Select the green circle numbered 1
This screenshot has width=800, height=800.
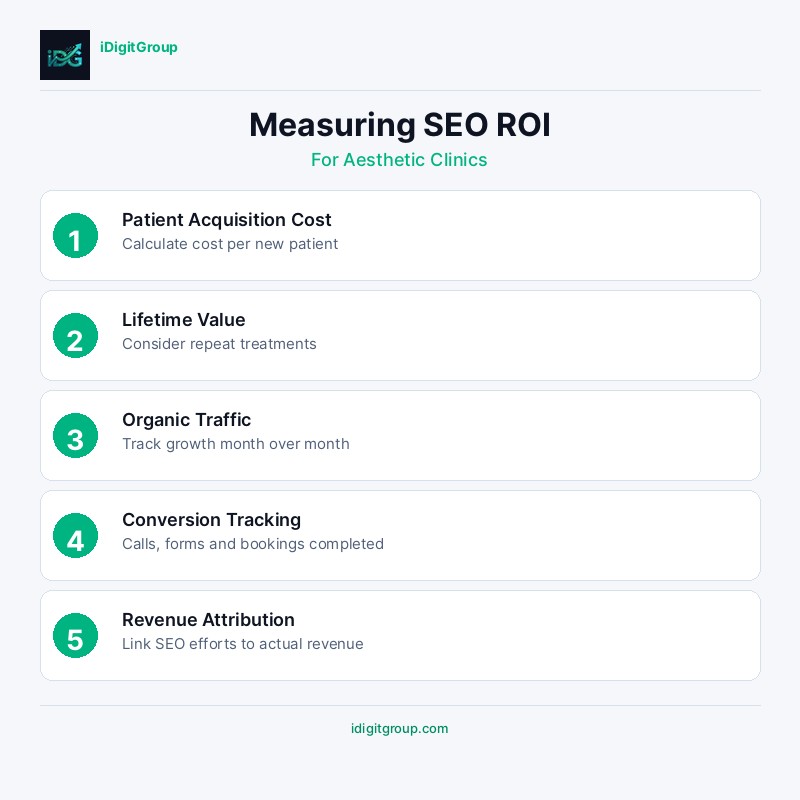pos(75,236)
